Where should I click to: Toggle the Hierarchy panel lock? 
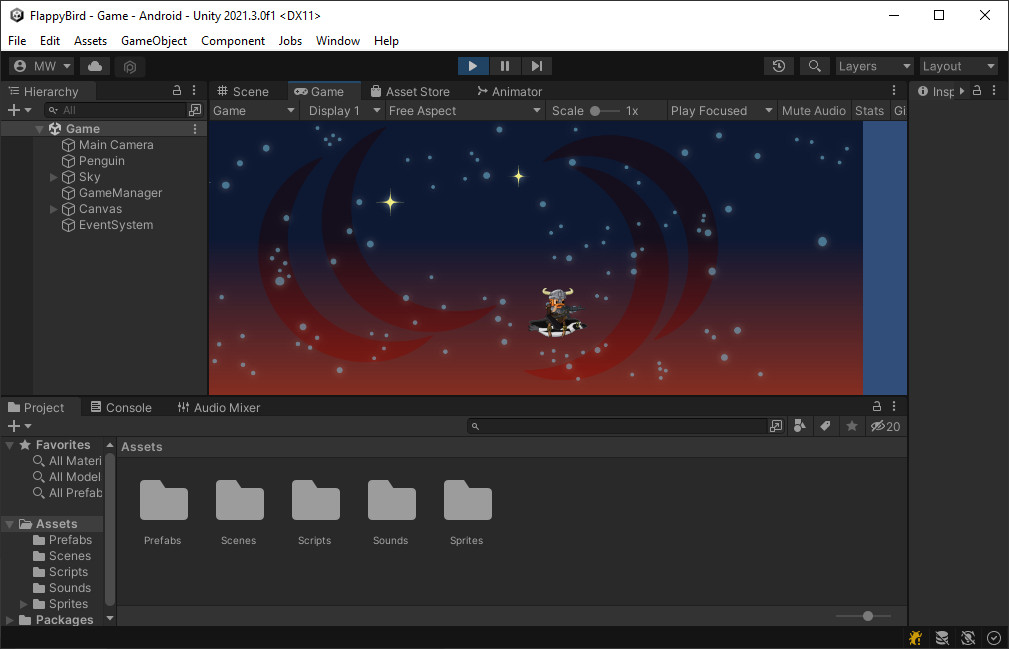coord(177,91)
